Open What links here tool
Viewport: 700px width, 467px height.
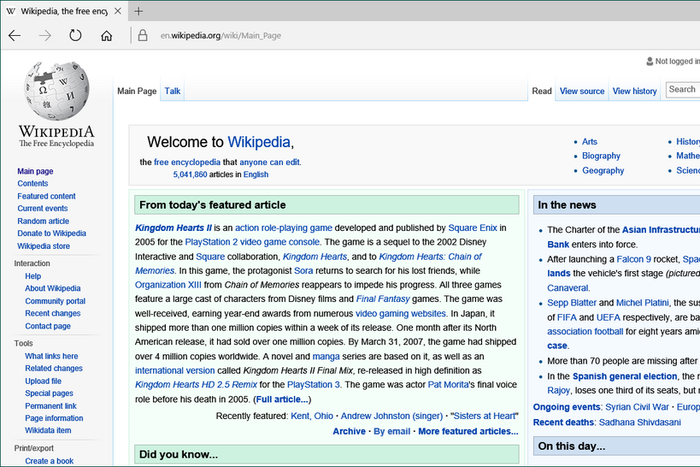51,356
